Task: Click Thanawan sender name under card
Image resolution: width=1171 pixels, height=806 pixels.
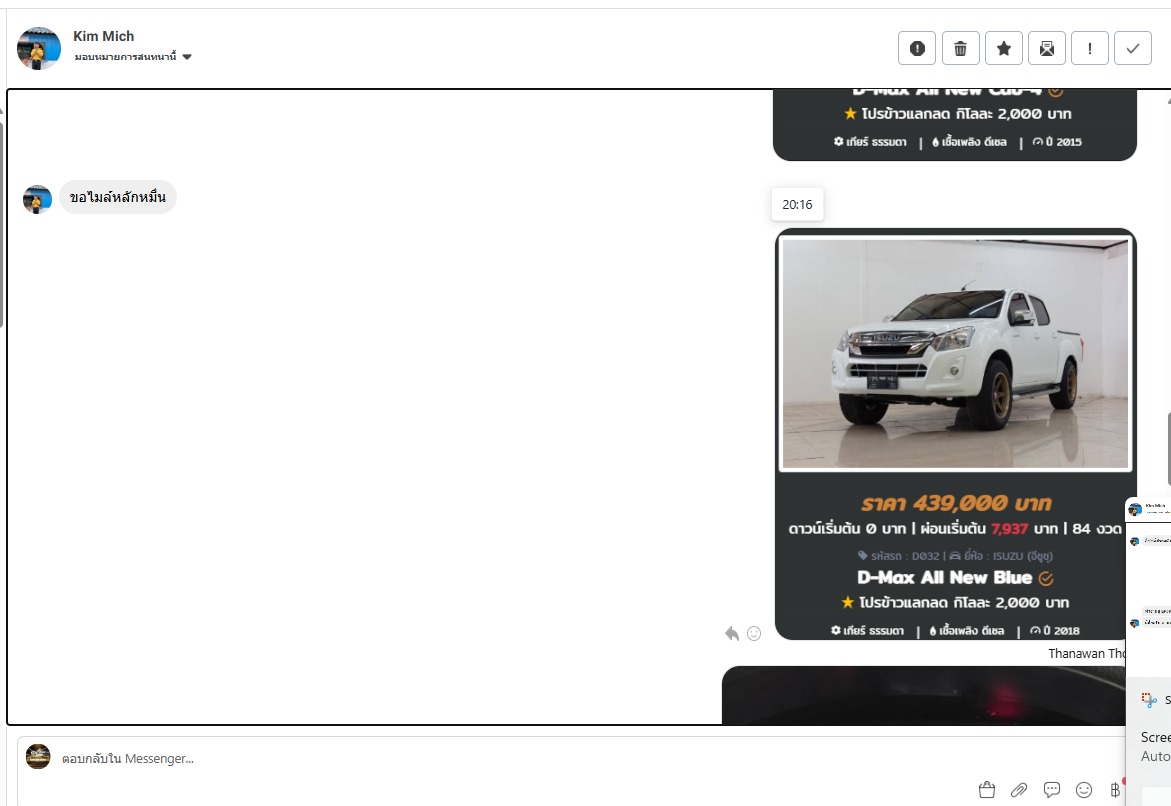Action: tap(1087, 654)
